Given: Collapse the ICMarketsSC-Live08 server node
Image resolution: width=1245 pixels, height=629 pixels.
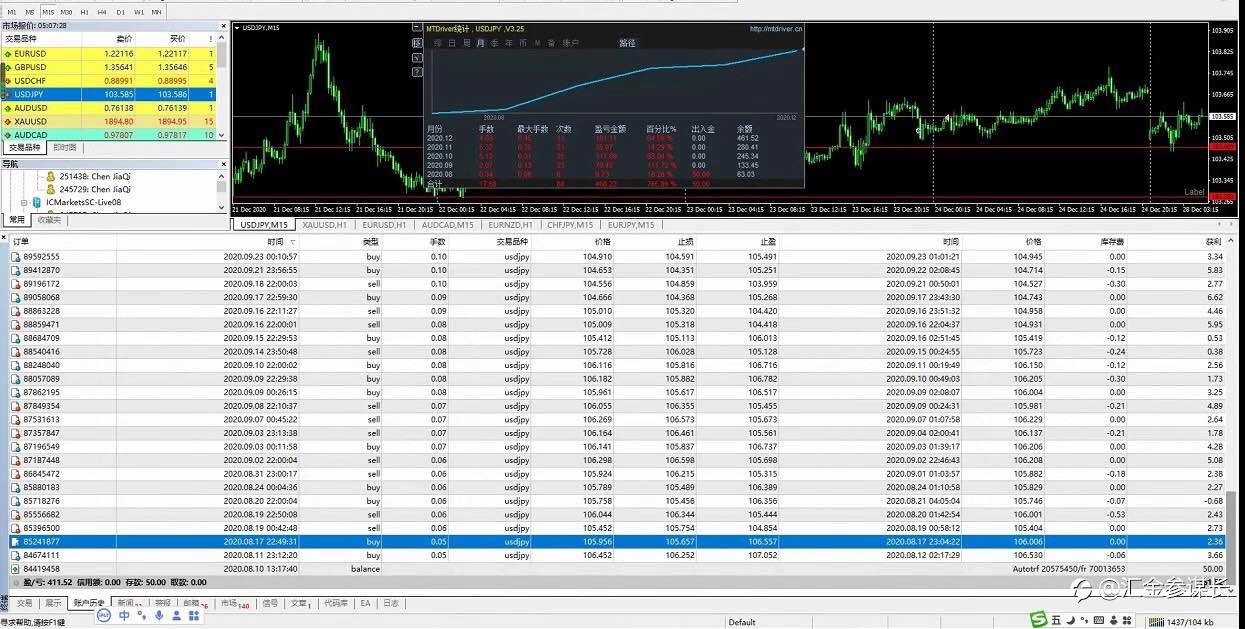Looking at the screenshot, I should click(24, 202).
